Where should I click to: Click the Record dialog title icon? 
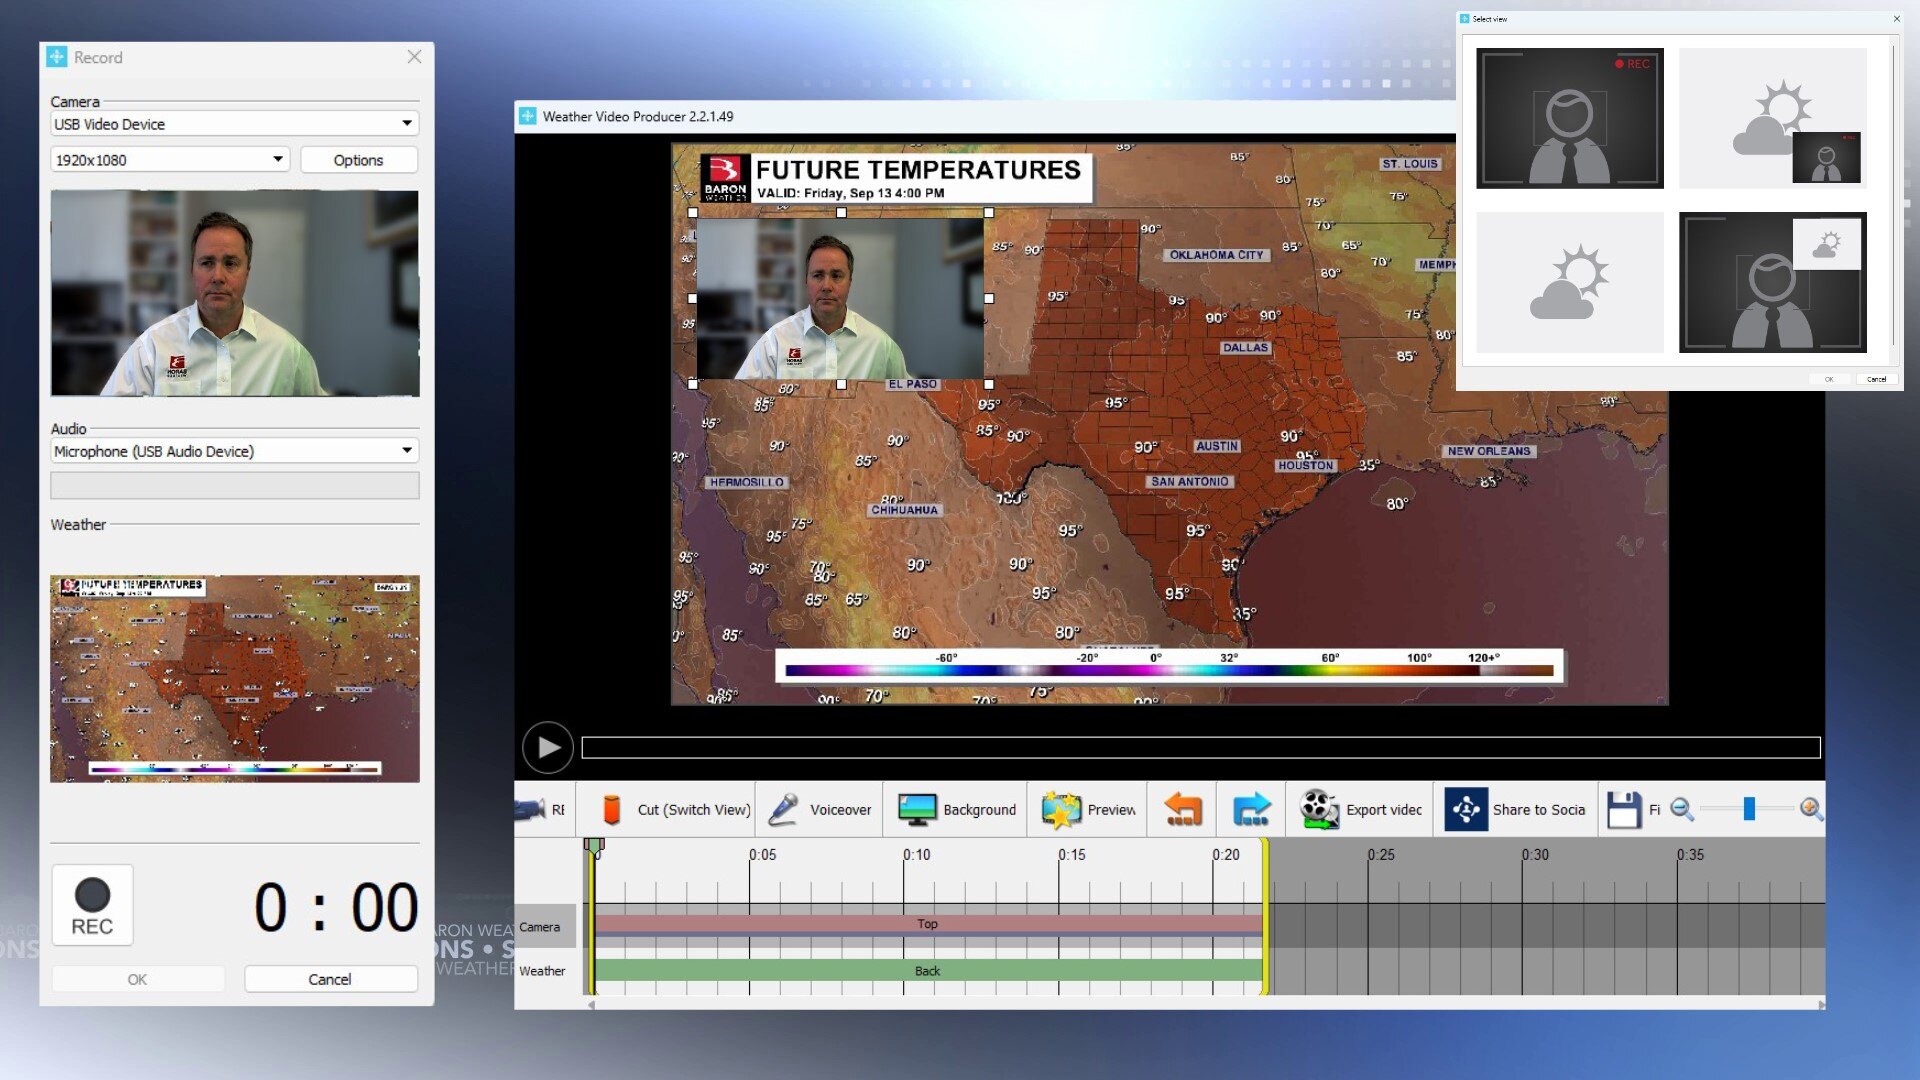click(x=56, y=57)
